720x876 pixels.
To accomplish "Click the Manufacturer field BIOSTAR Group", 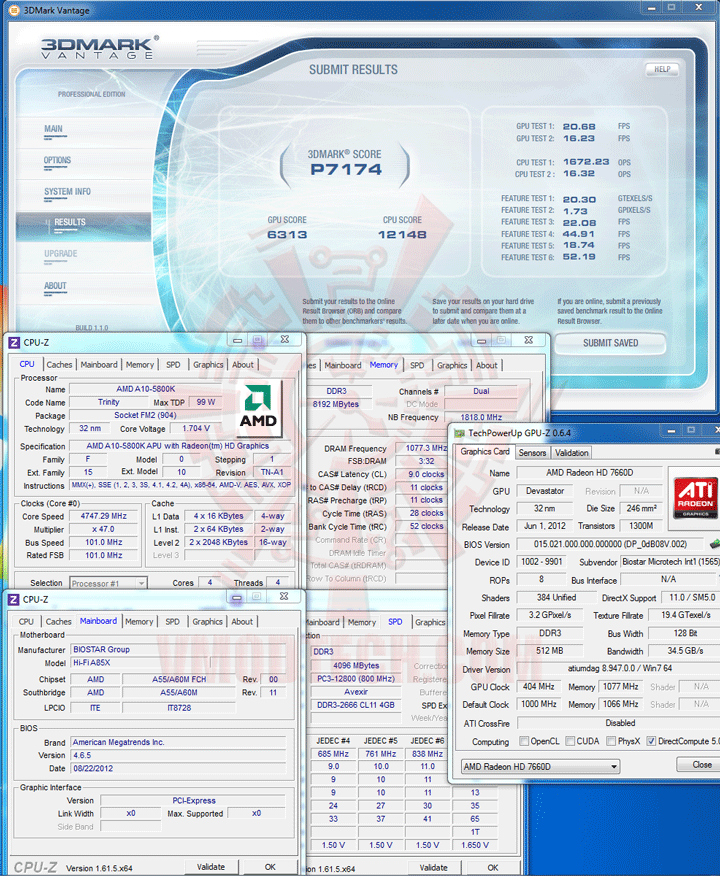I will [178, 649].
